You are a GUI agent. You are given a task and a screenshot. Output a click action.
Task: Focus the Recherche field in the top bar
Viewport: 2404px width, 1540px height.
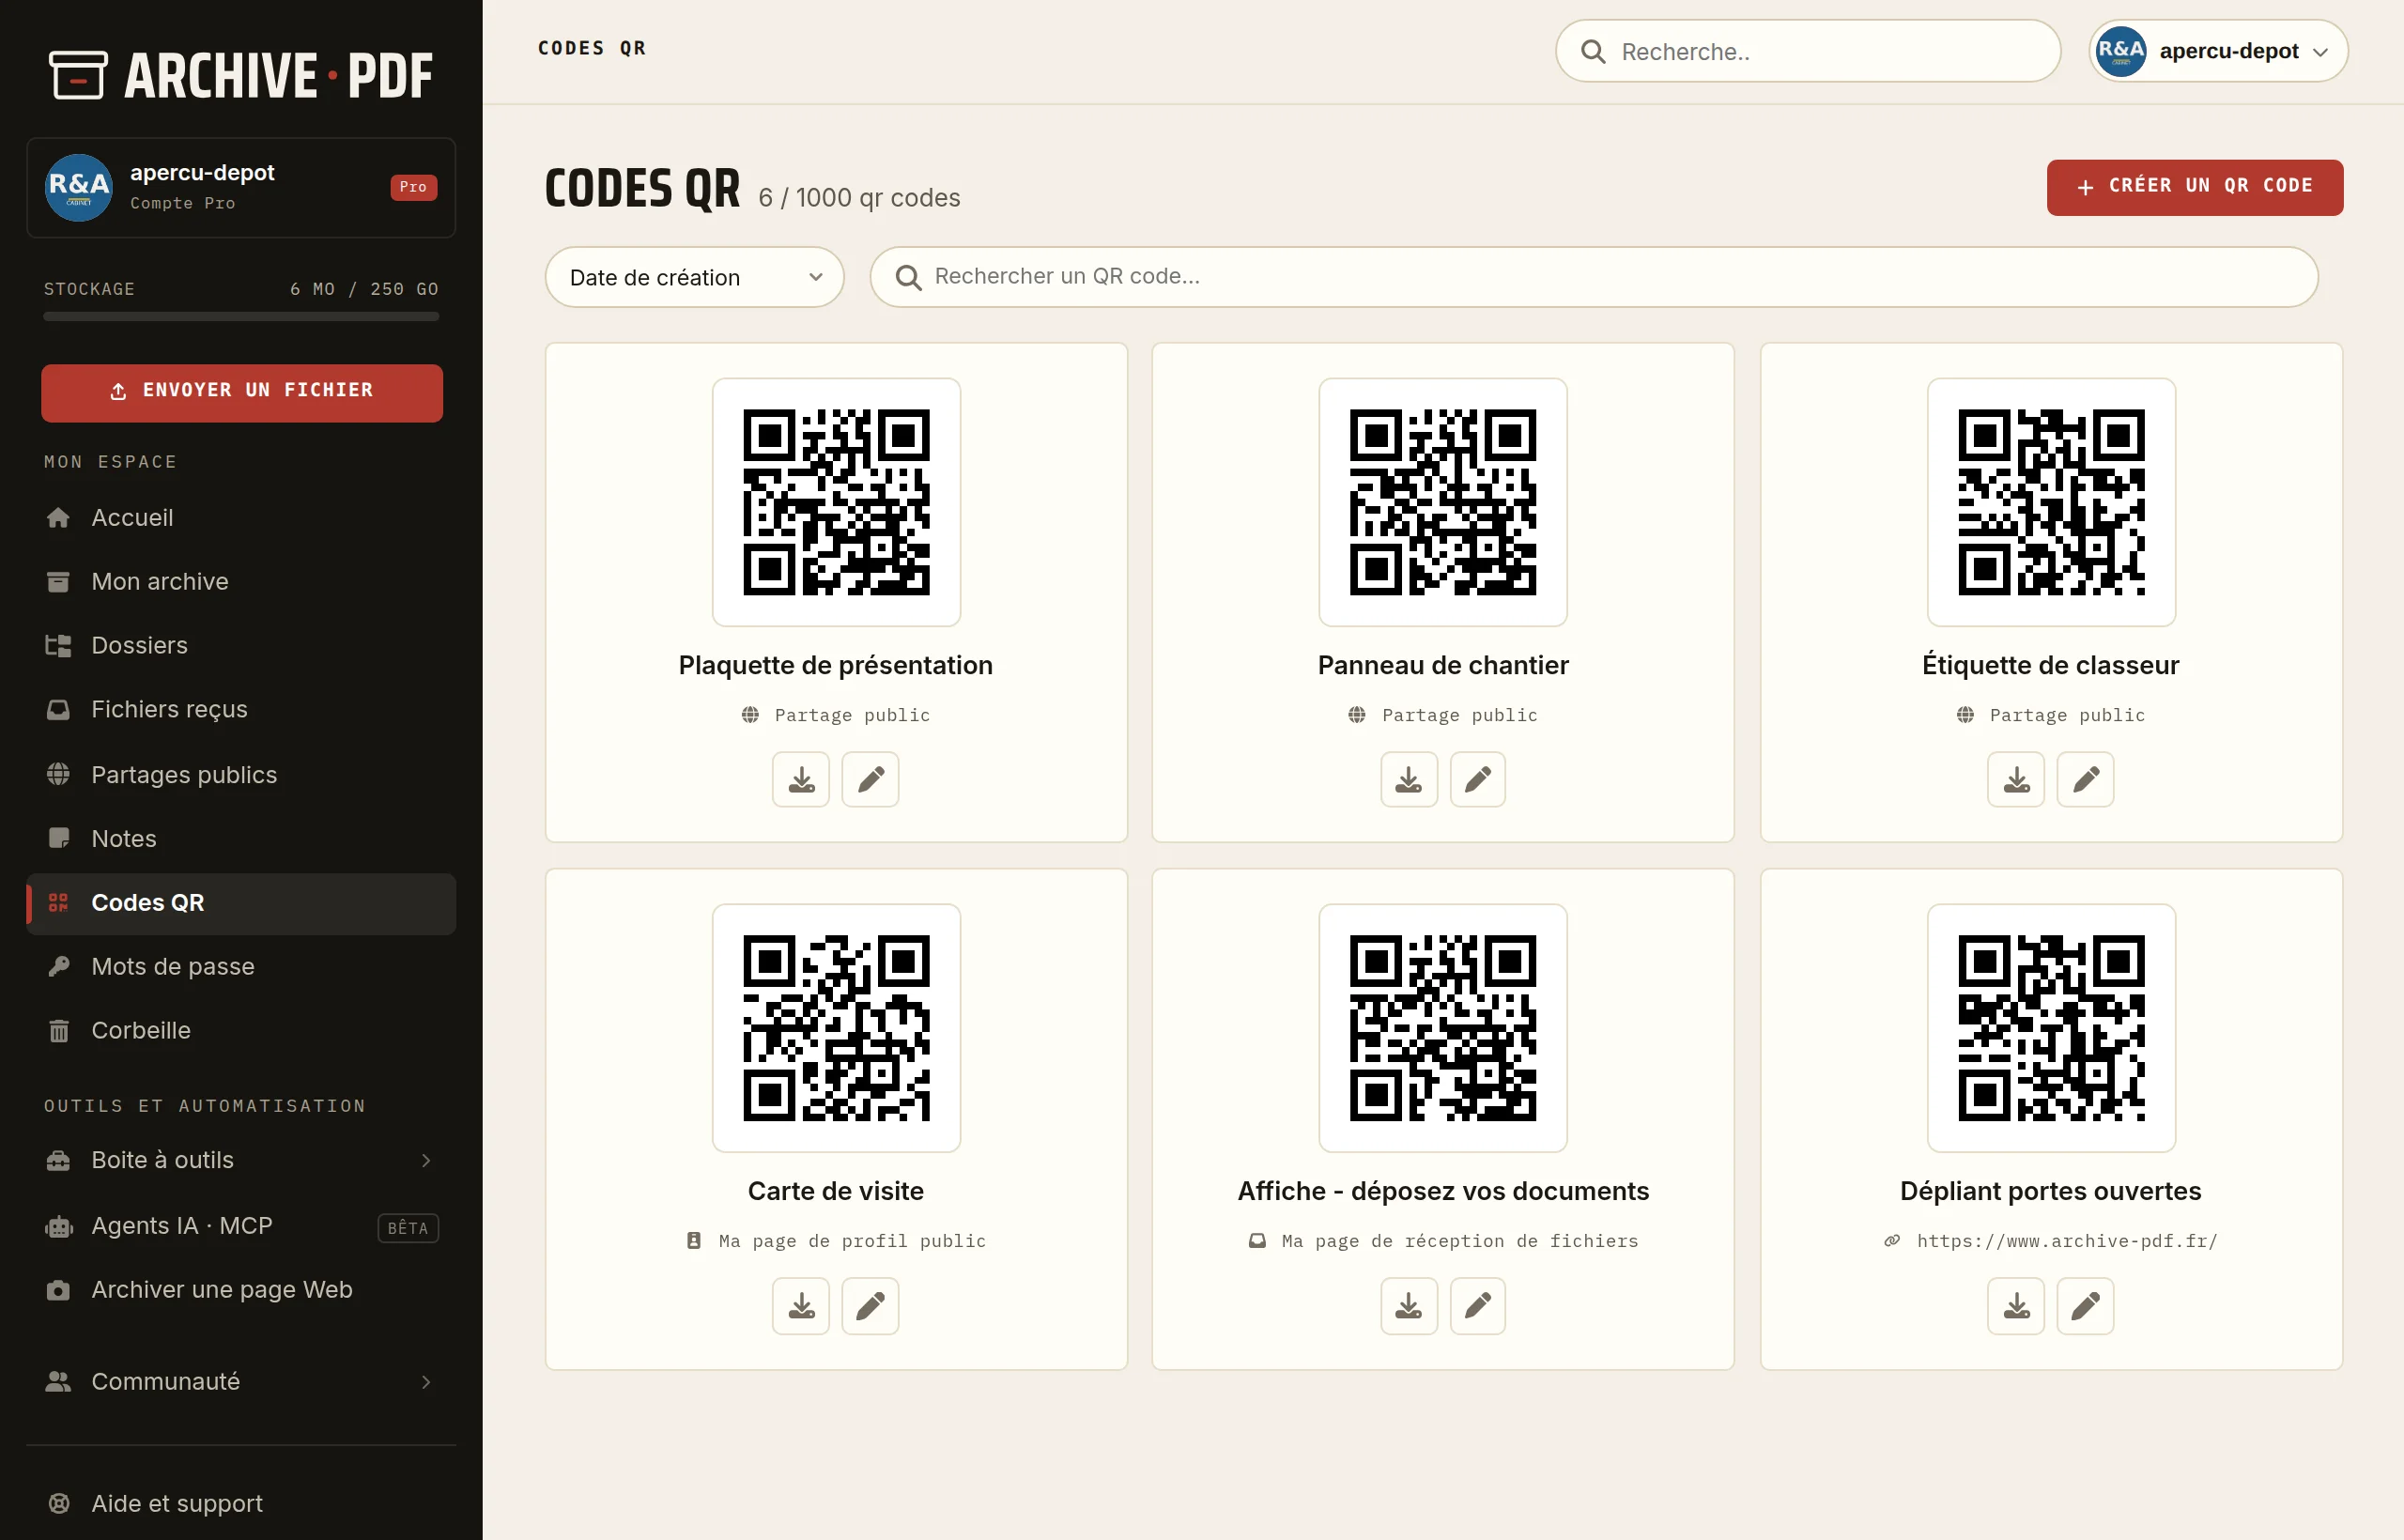point(1808,51)
